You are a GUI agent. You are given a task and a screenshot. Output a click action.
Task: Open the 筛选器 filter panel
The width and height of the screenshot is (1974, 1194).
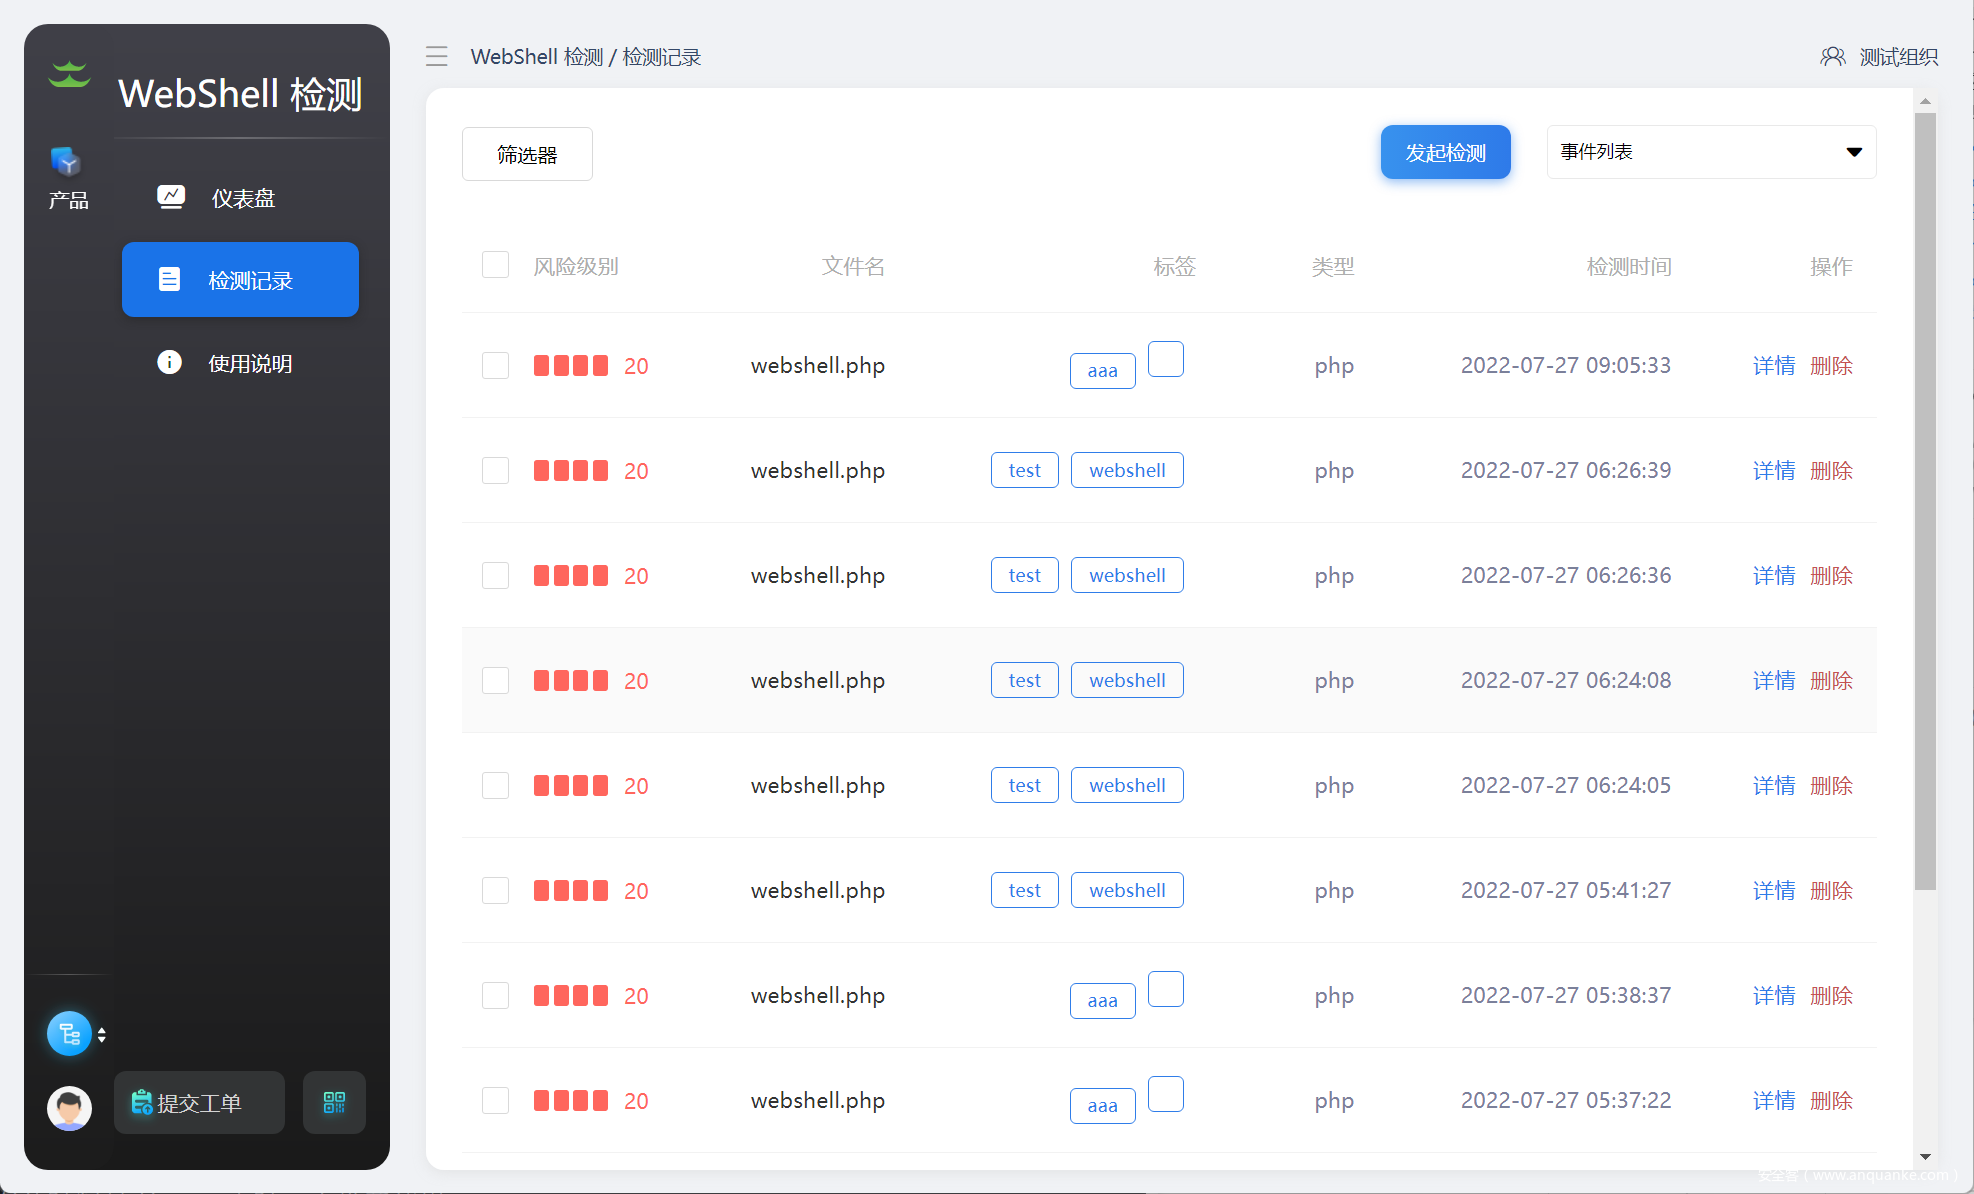pos(527,154)
